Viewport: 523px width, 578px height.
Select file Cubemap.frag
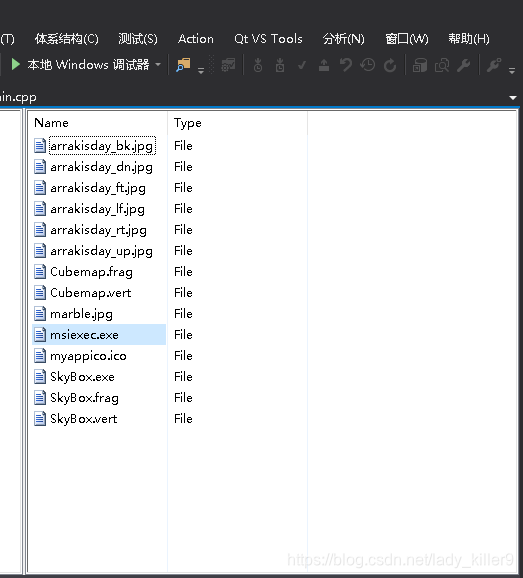point(91,272)
